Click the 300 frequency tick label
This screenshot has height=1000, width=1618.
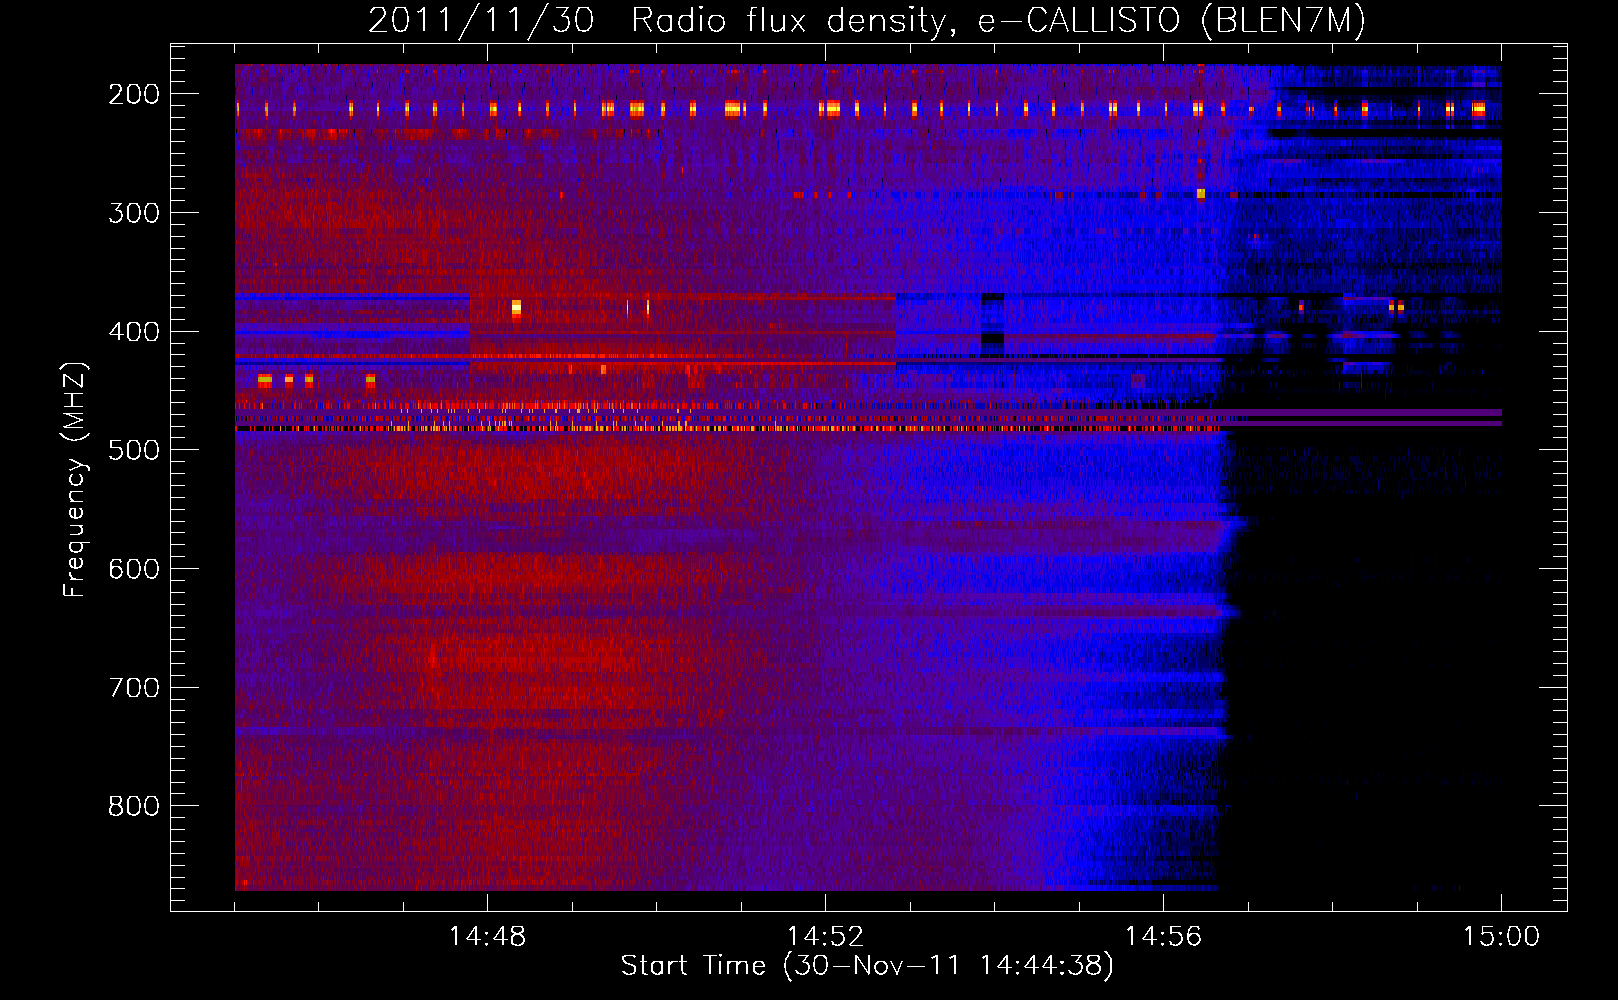[x=134, y=213]
